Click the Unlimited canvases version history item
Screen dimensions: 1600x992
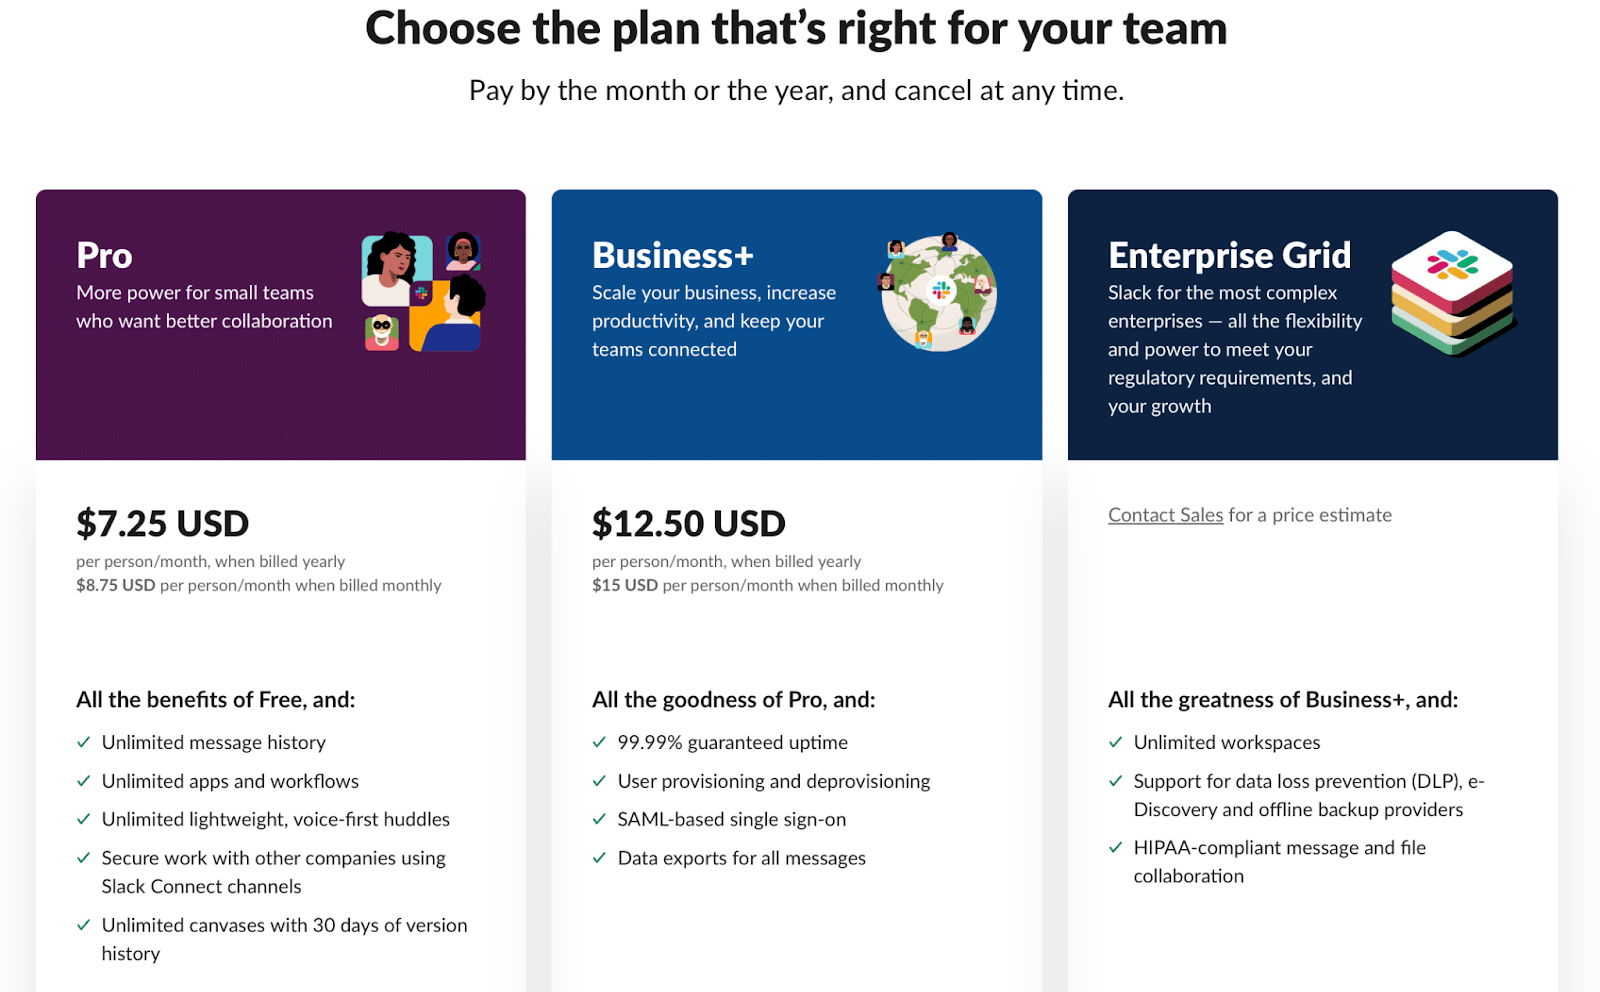(284, 939)
